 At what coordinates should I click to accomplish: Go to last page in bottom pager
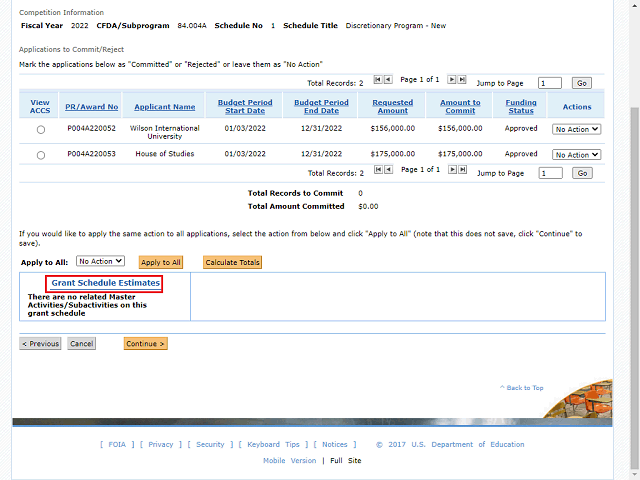point(462,169)
